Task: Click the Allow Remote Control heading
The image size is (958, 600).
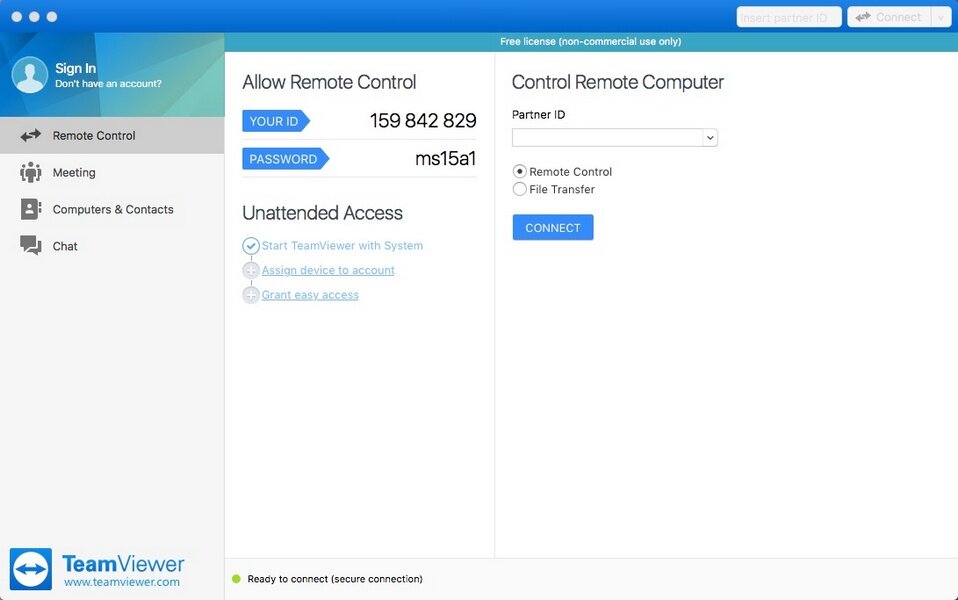Action: [x=329, y=82]
